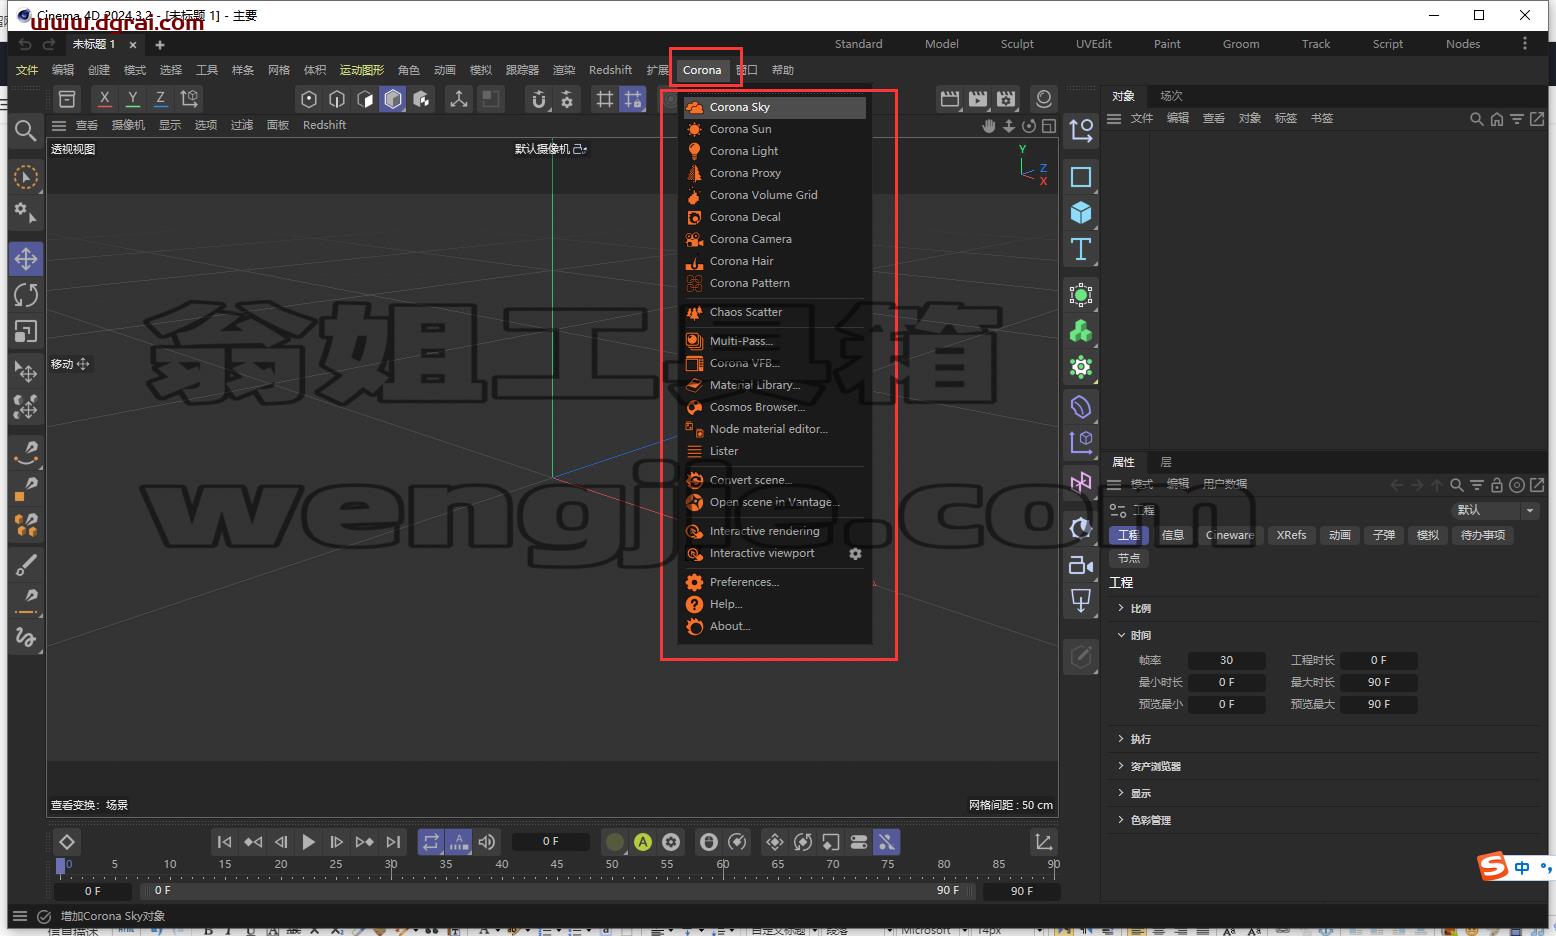Toggle the Z axis lock
Screen dimensions: 1556x936
pos(161,98)
